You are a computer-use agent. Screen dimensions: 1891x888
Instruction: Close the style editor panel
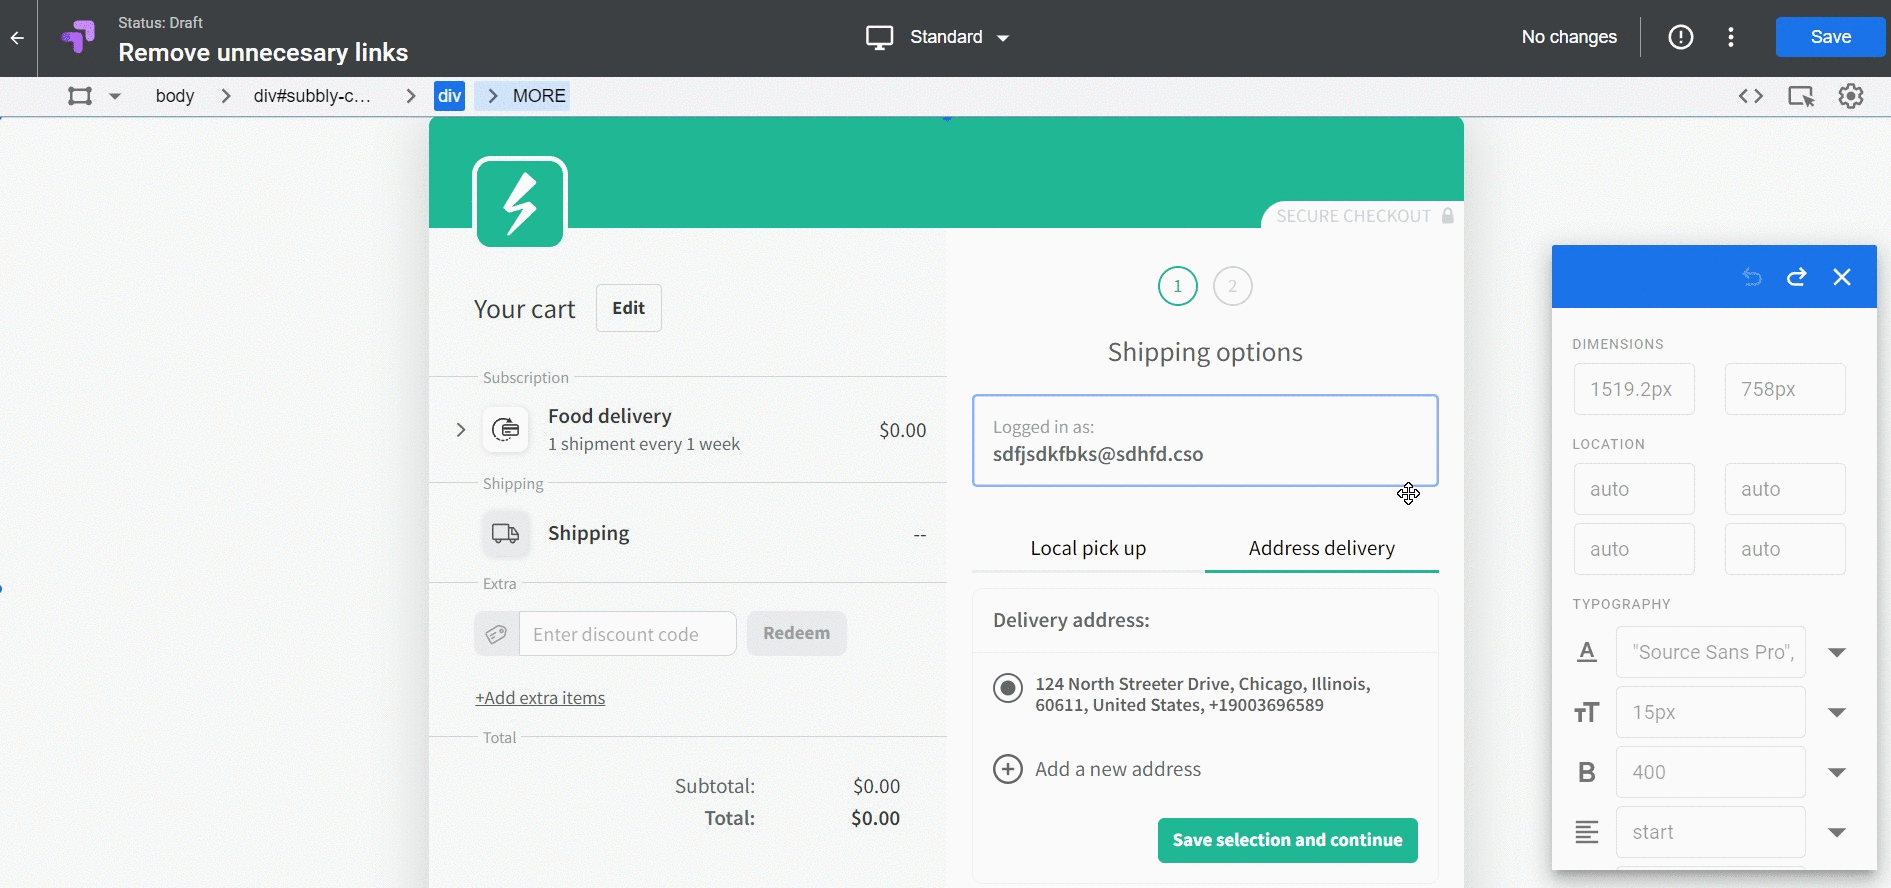point(1842,277)
